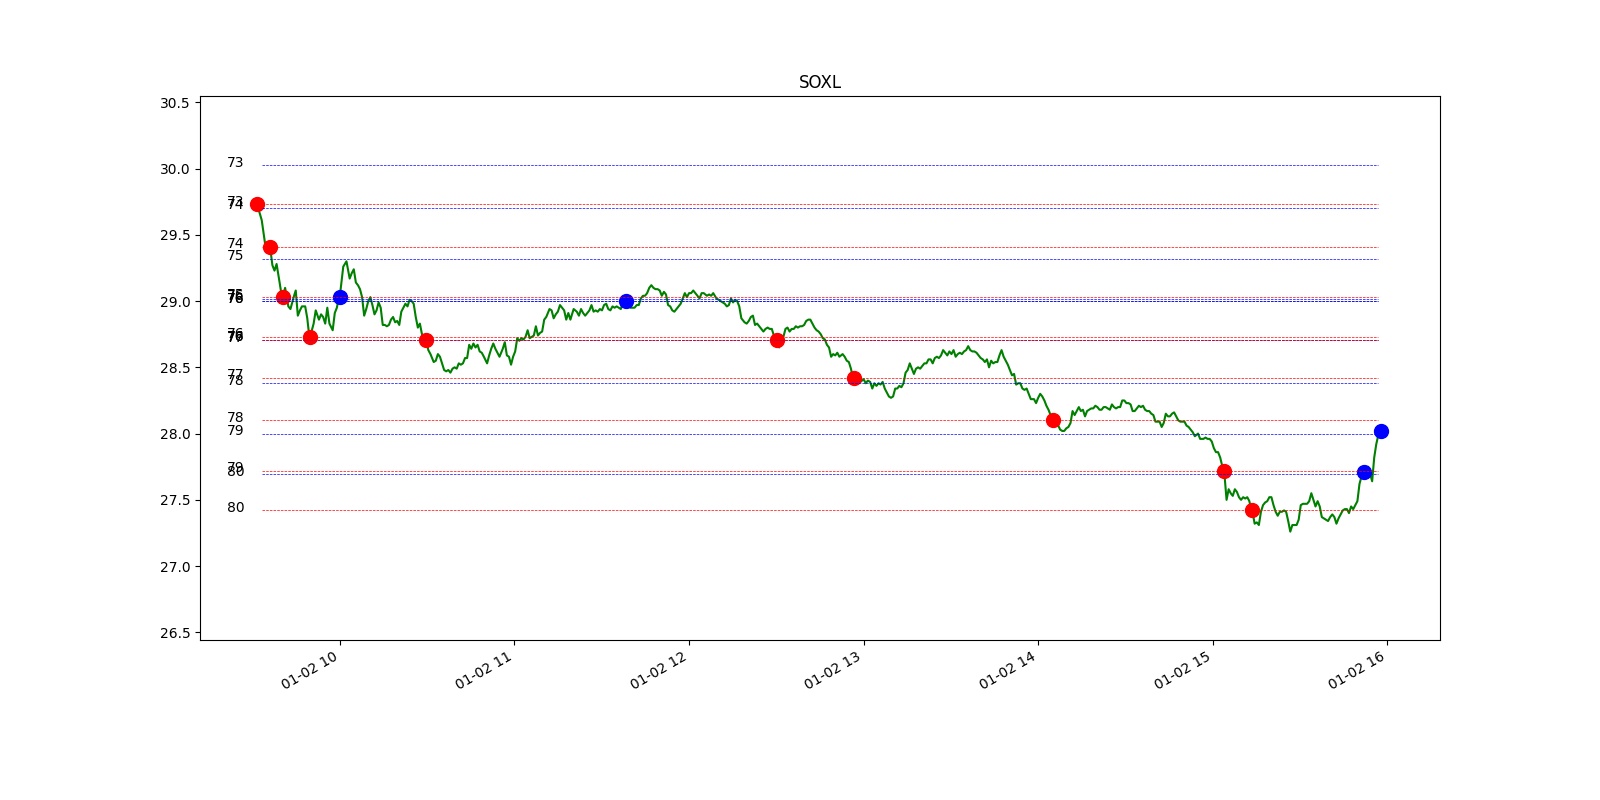Click level label 75 beside the 29.3 blue line
The image size is (1600, 800).
pyautogui.click(x=235, y=255)
